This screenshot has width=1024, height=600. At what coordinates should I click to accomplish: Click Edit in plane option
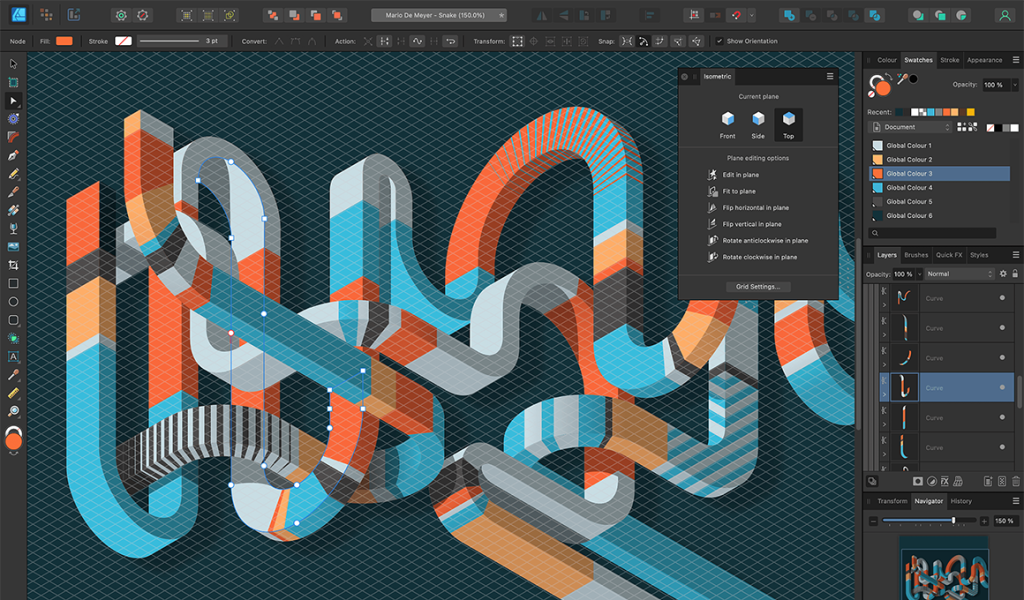[x=741, y=175]
